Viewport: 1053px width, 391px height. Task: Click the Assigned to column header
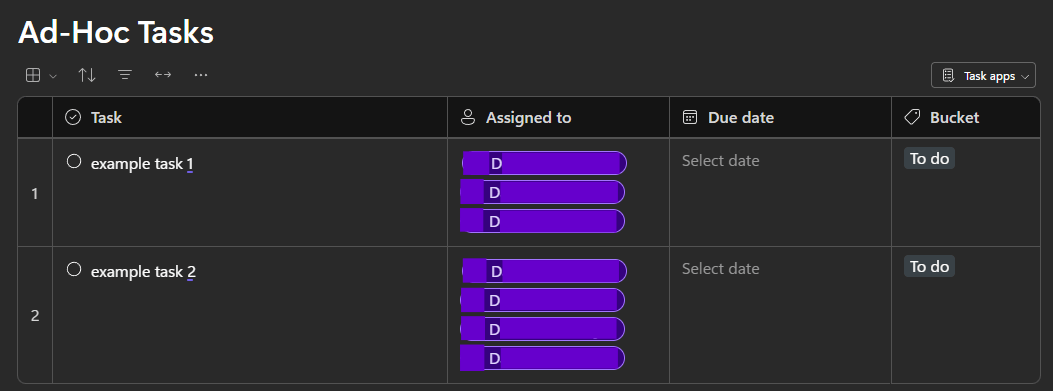(x=559, y=118)
